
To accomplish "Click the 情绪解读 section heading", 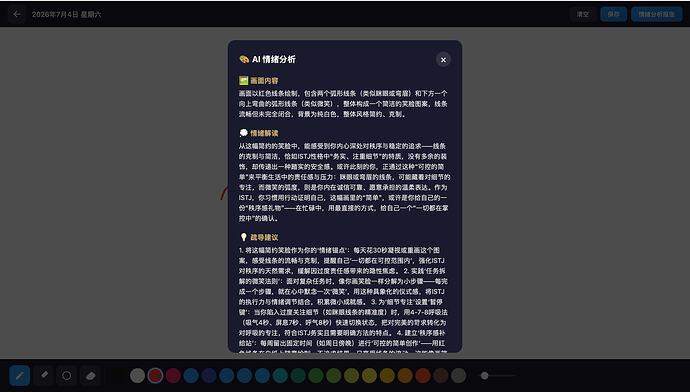I will click(x=264, y=133).
